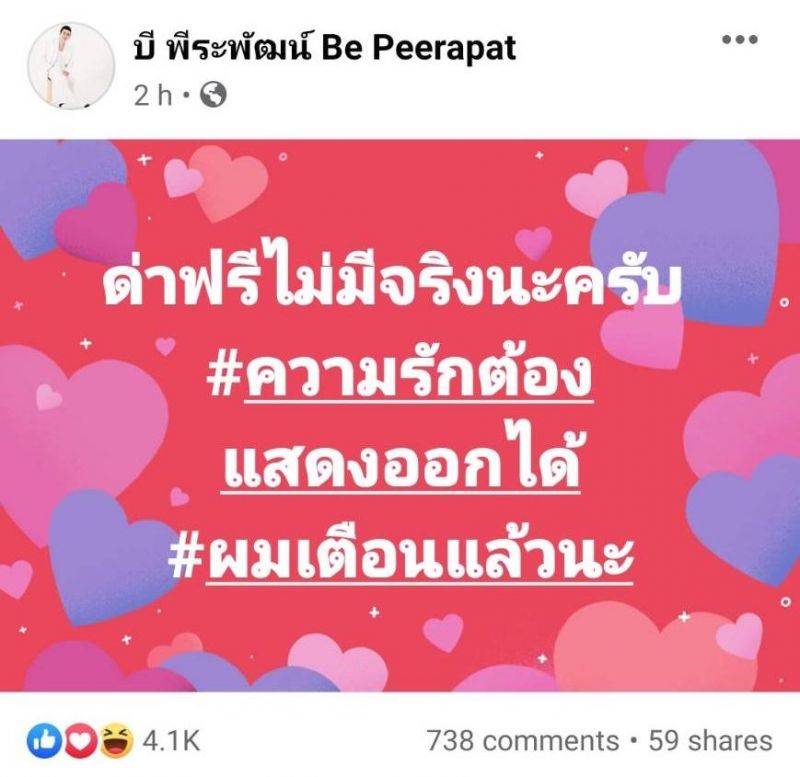Click hashtag line แสดงออกได้

click(x=401, y=464)
